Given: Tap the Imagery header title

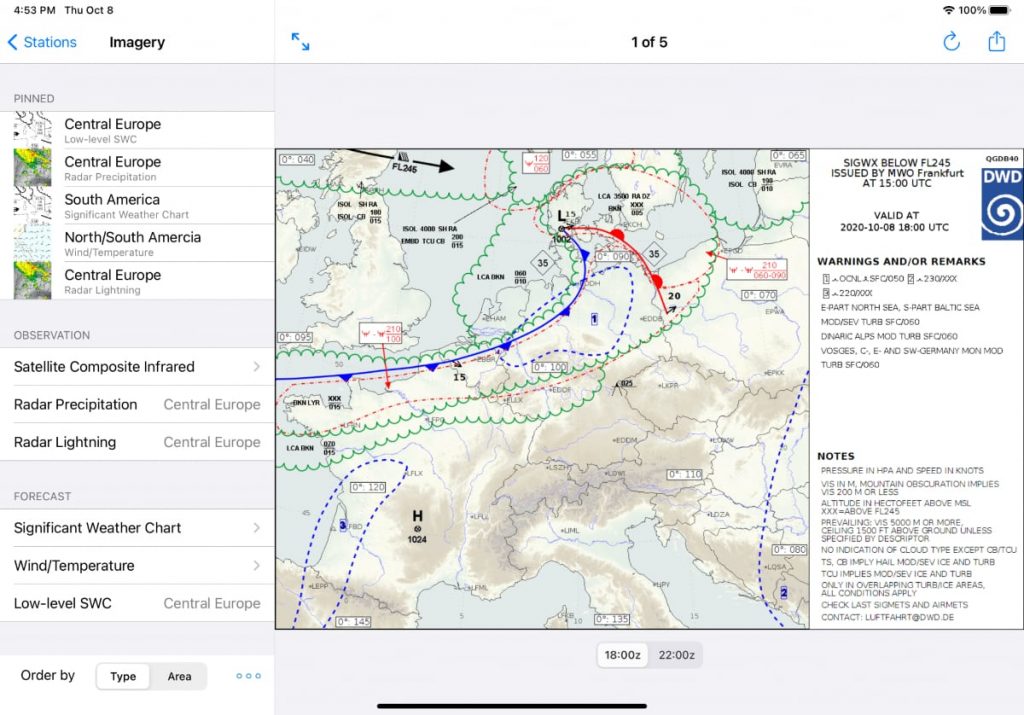Looking at the screenshot, I should coord(137,42).
